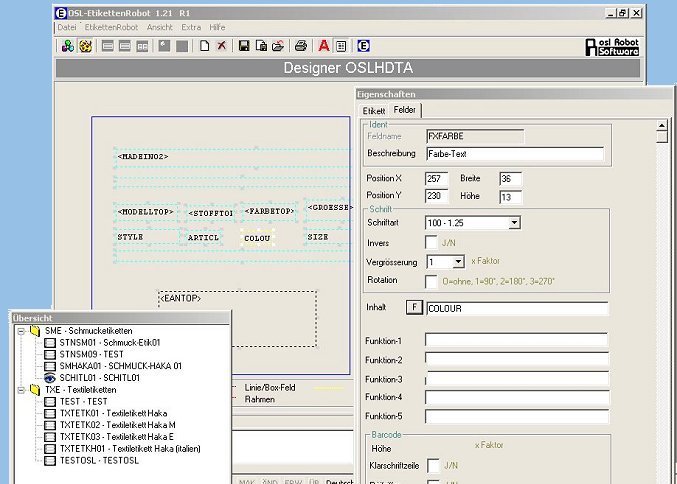Click the blue E logo toolbar icon
Viewport: 677px width, 484px height.
364,46
